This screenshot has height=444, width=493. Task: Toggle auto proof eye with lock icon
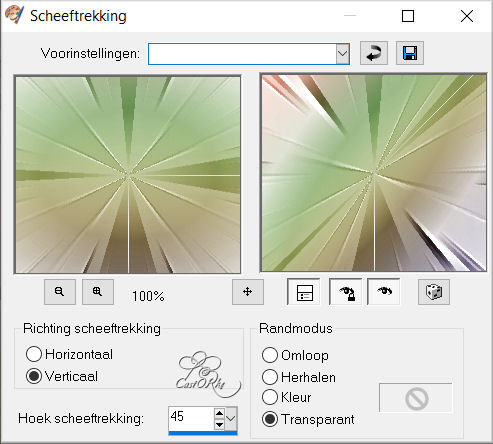[346, 292]
